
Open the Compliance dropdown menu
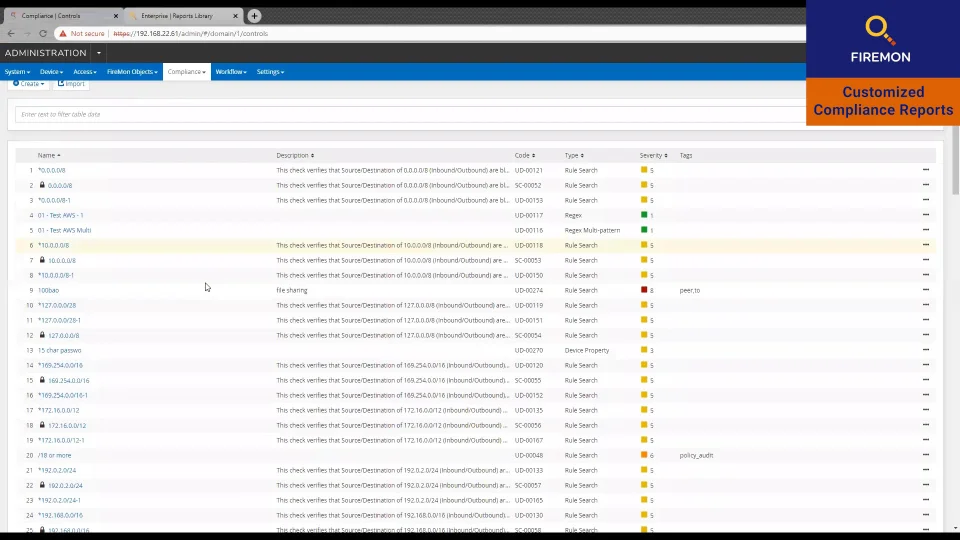point(187,72)
